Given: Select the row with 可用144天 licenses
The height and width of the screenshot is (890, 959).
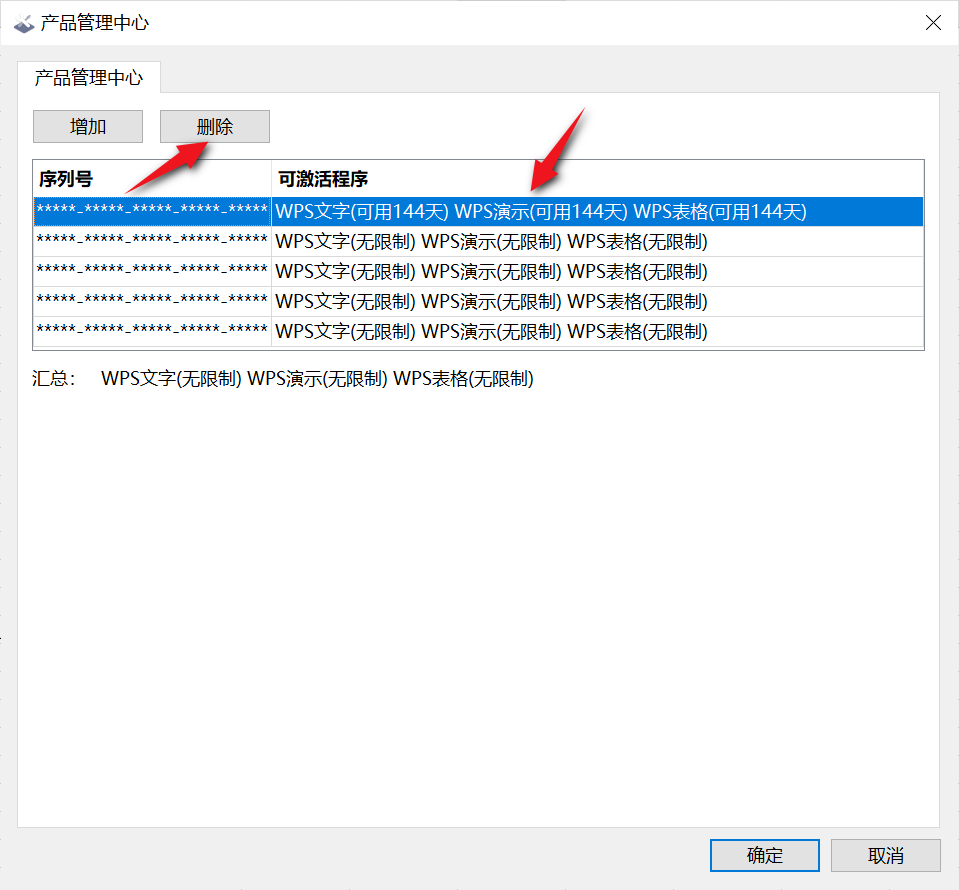Looking at the screenshot, I should pos(478,212).
